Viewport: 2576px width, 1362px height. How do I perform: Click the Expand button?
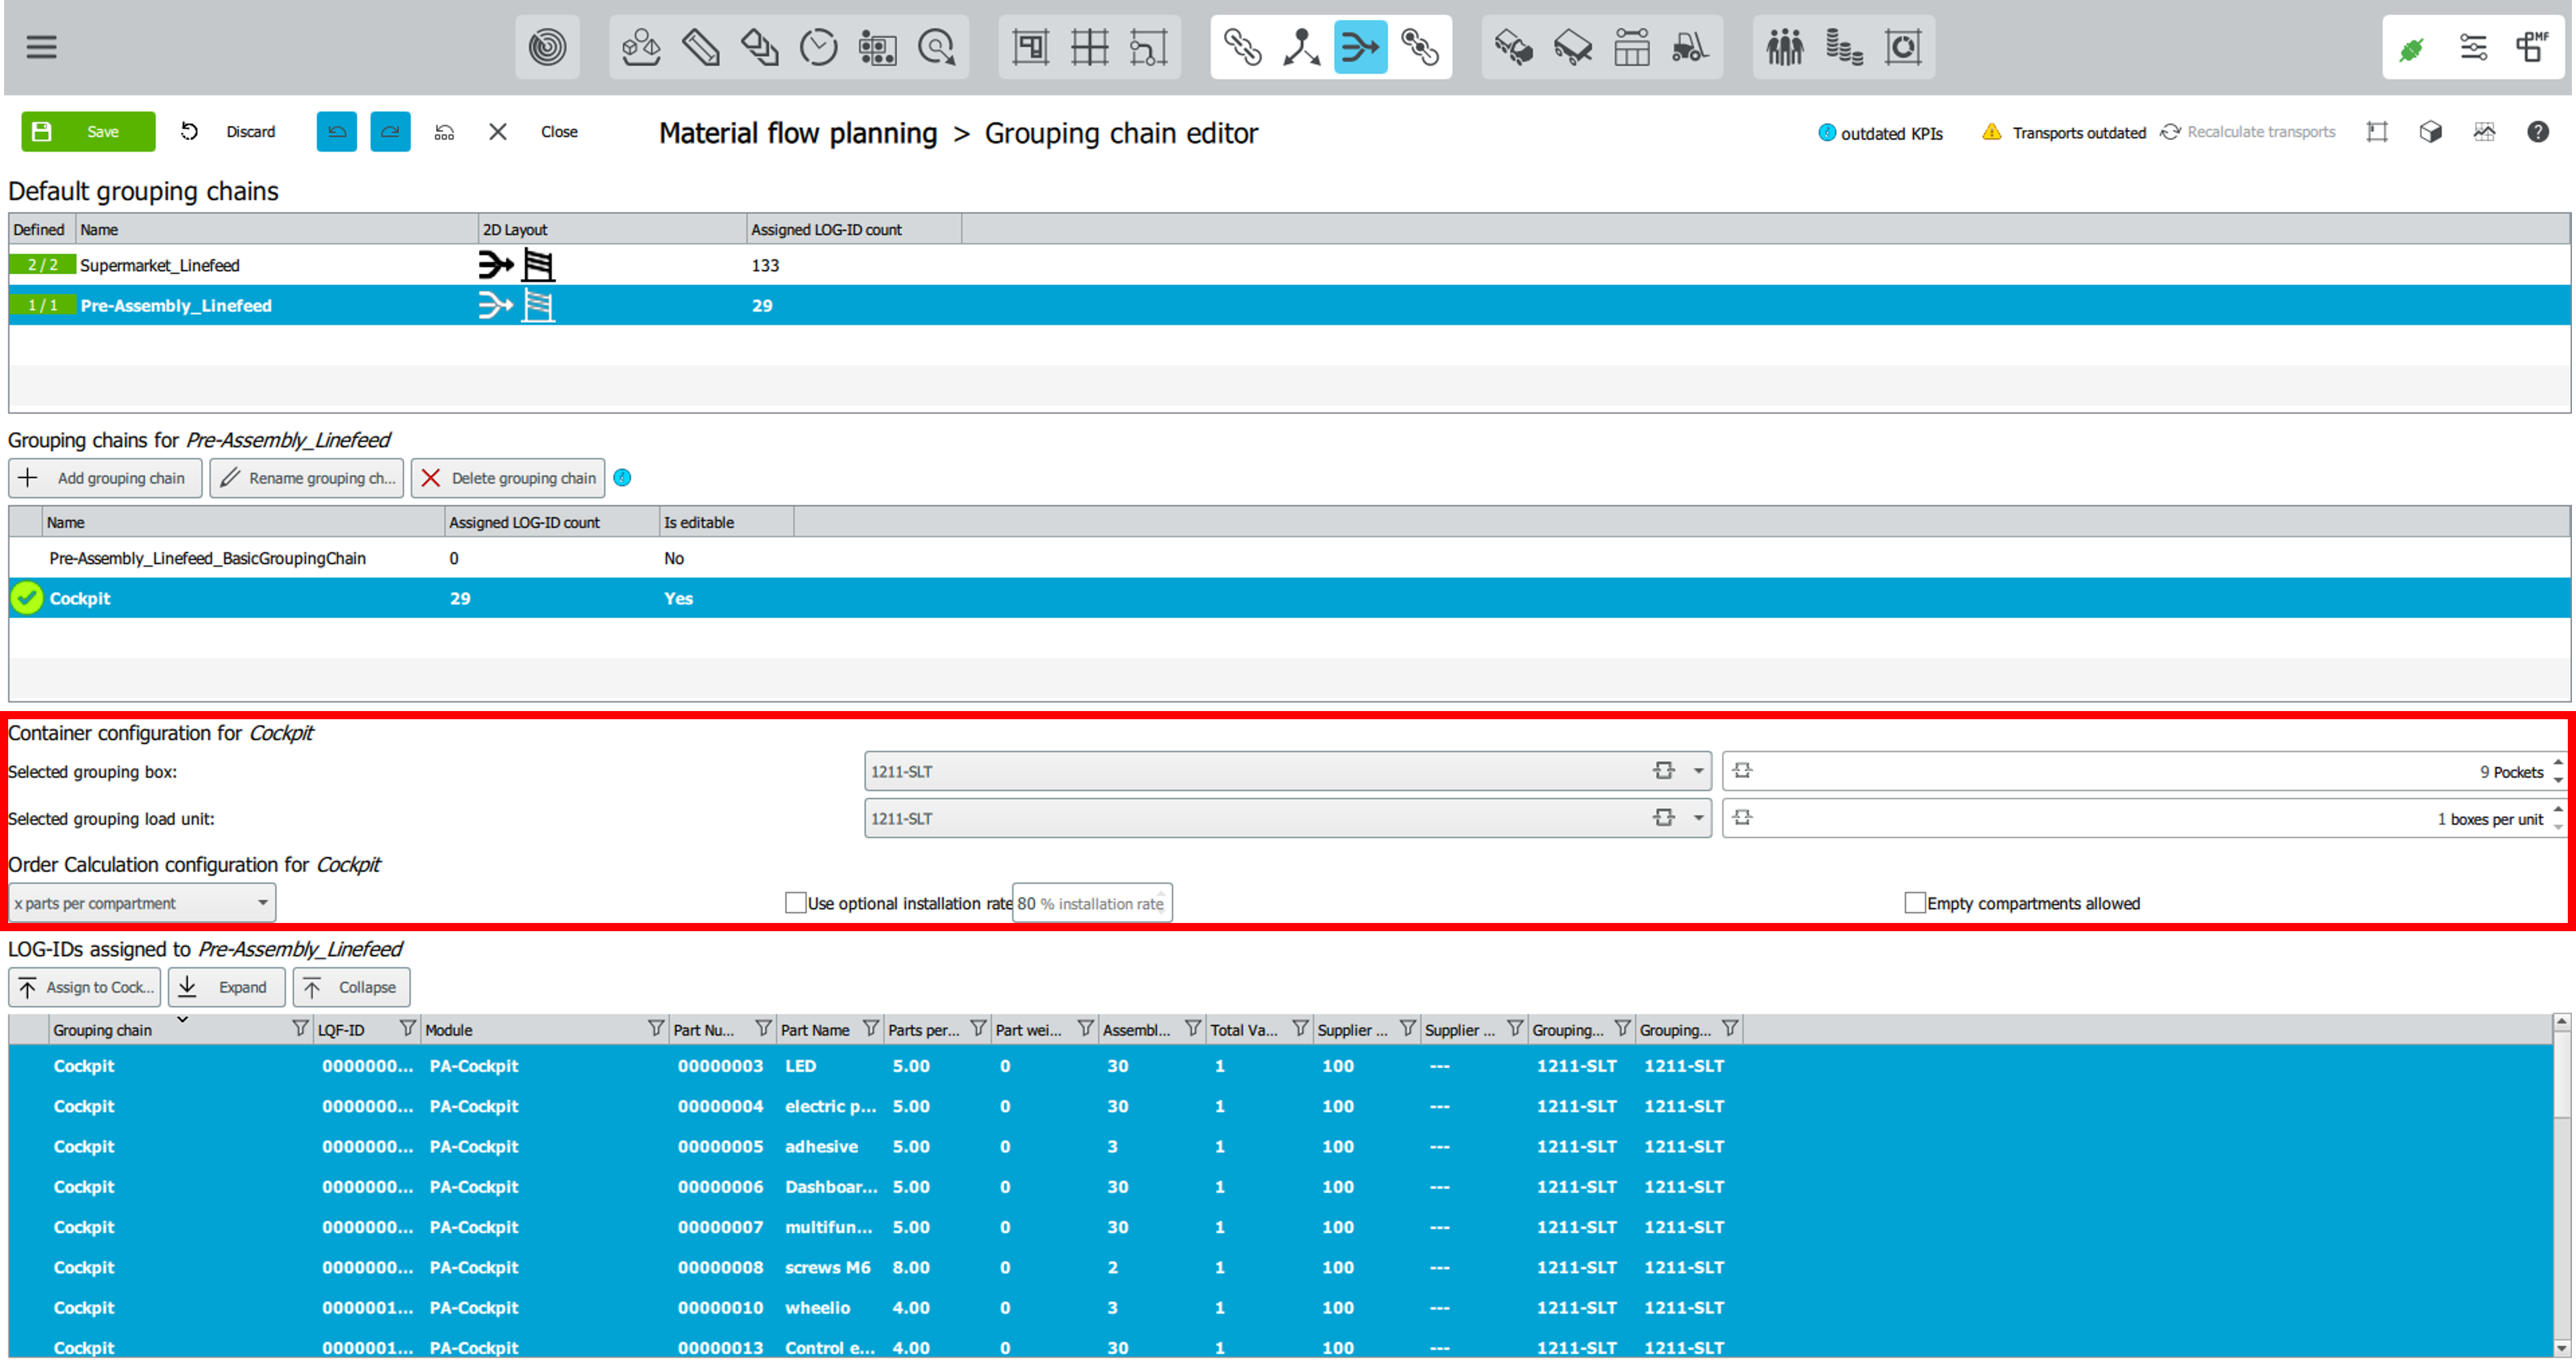click(x=227, y=987)
